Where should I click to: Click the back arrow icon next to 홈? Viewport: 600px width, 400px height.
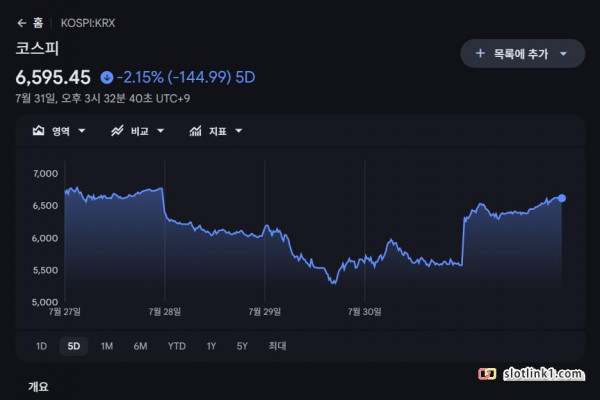pos(22,23)
